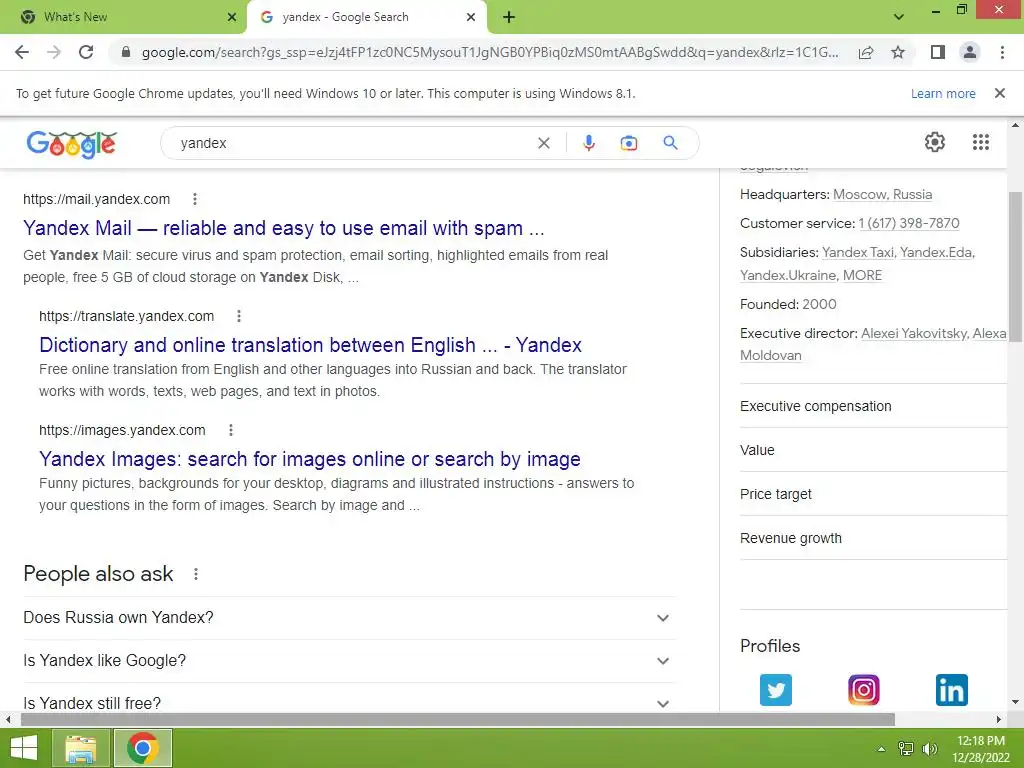Image resolution: width=1024 pixels, height=768 pixels.
Task: Click the forward navigation arrow
Action: click(54, 52)
